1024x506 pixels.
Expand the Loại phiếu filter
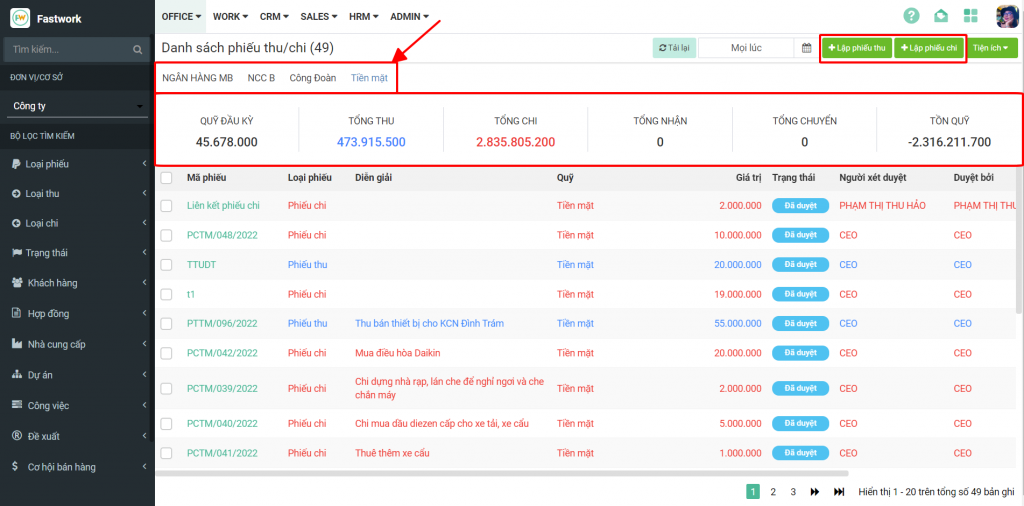click(77, 164)
